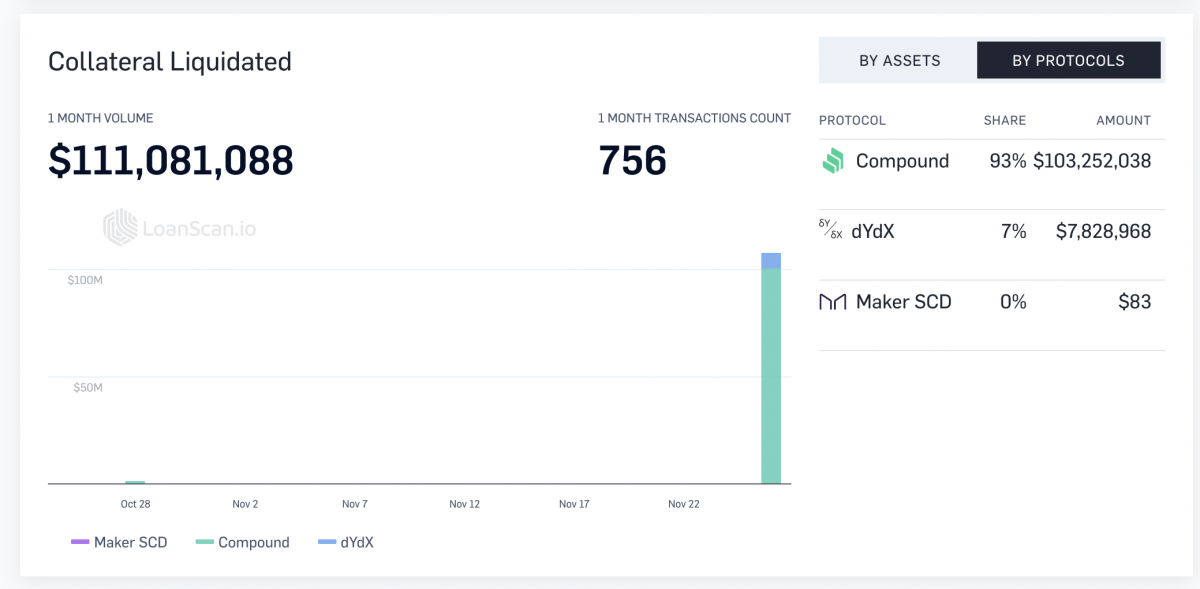The image size is (1200, 589).
Task: Click the $103,252,038 Compound amount
Action: point(1092,161)
